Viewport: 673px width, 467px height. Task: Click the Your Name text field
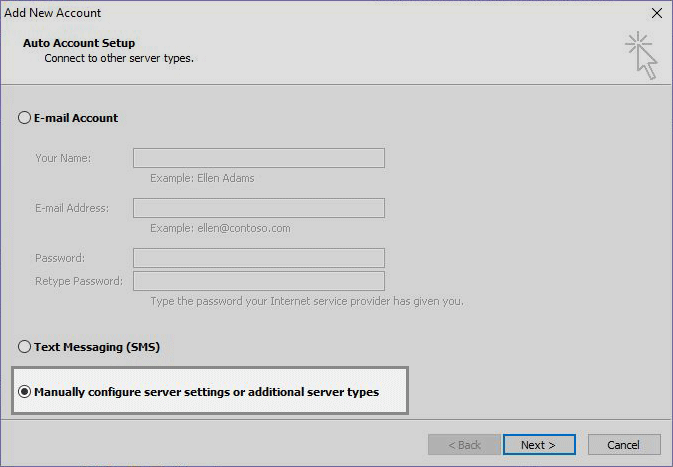258,158
